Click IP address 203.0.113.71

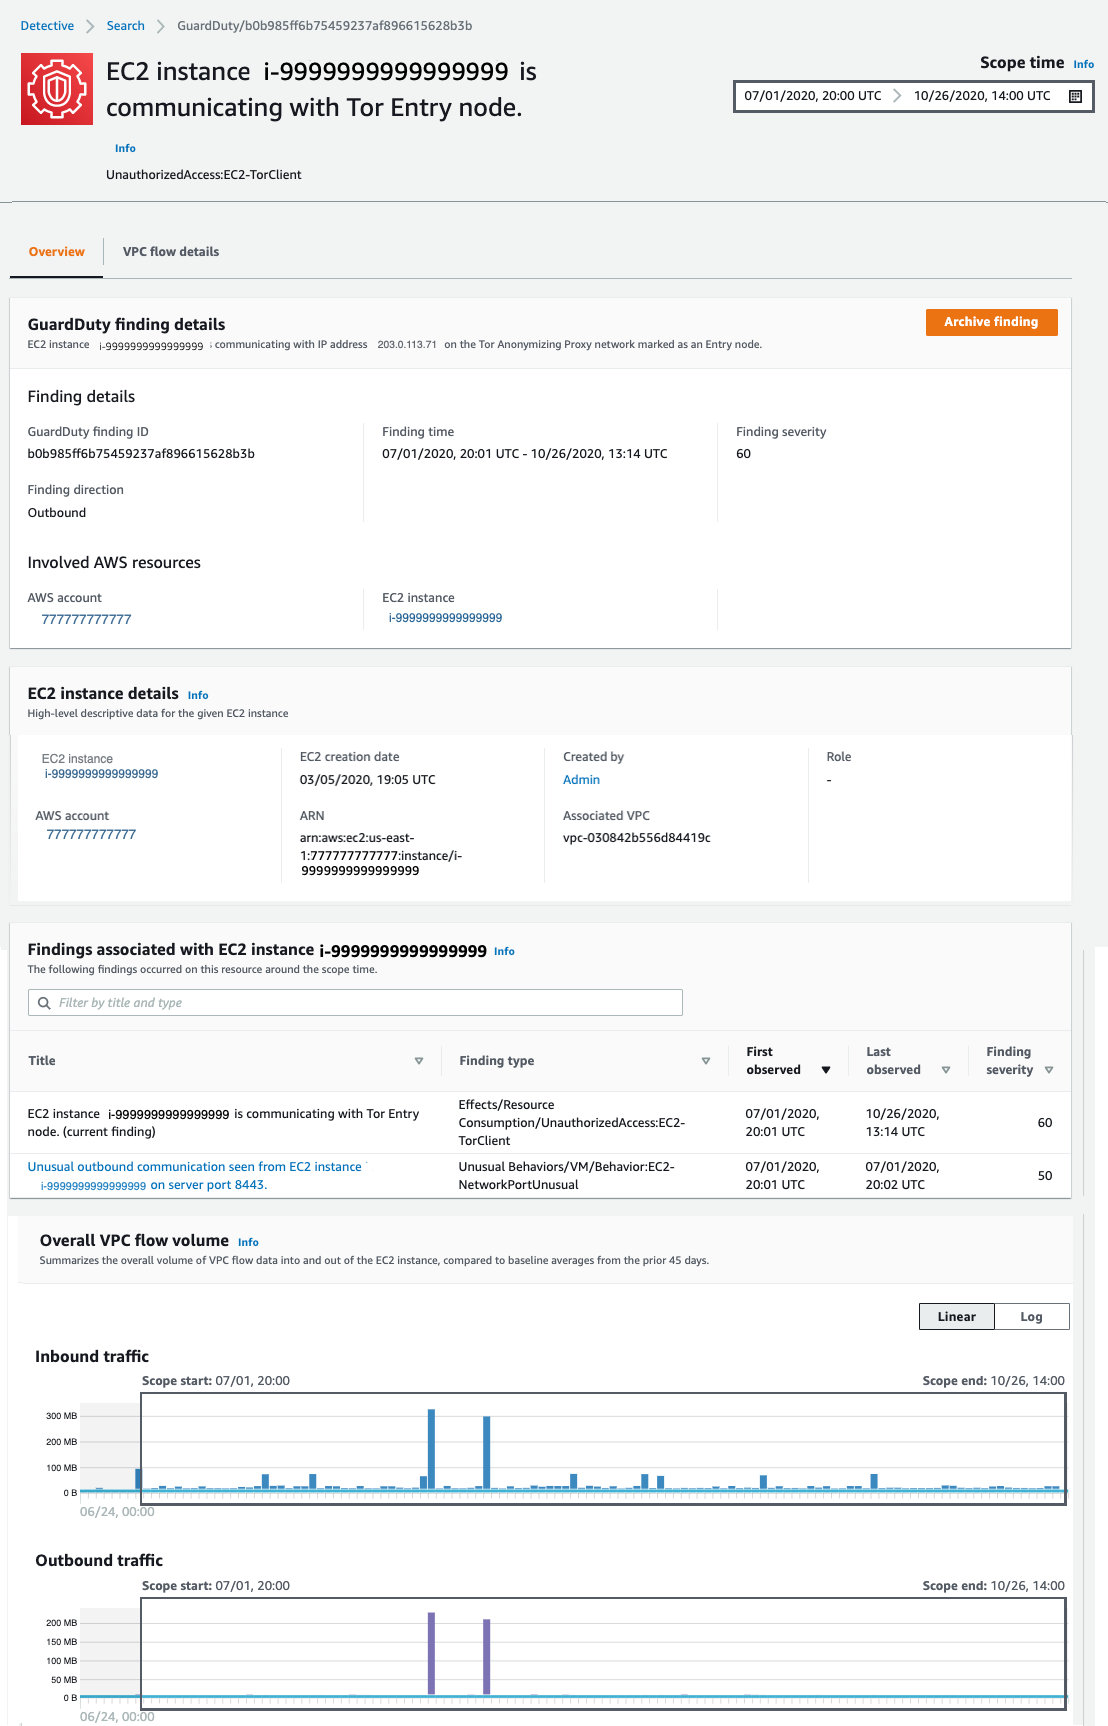pos(407,345)
